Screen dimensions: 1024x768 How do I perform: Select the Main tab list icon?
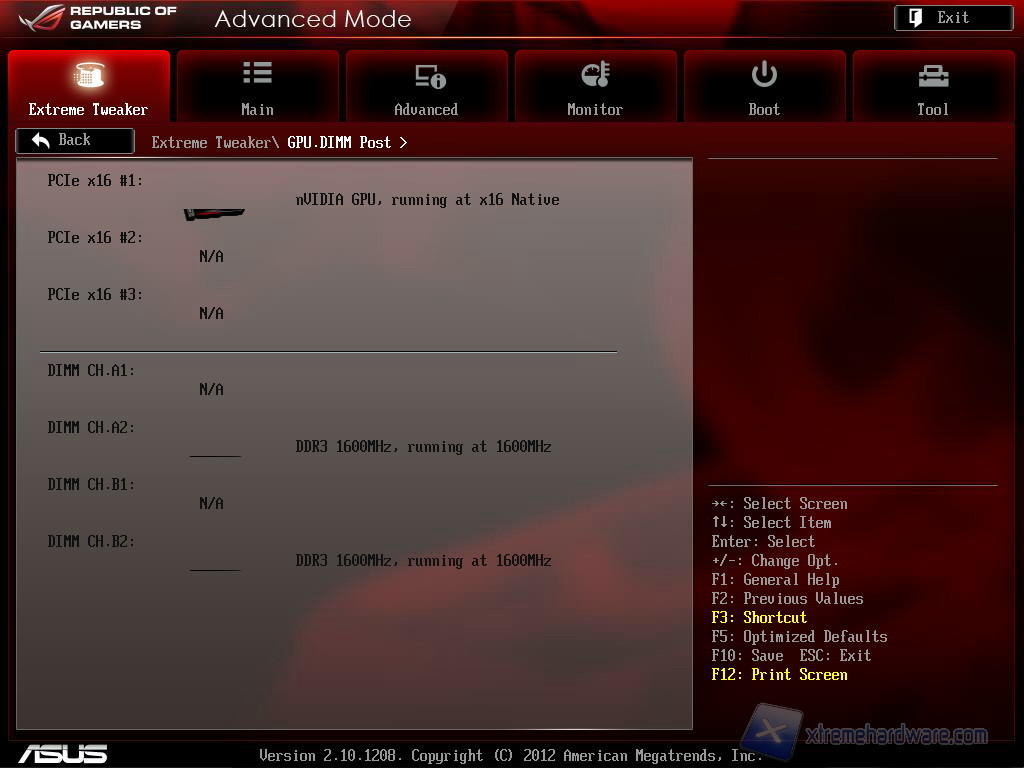[x=257, y=73]
